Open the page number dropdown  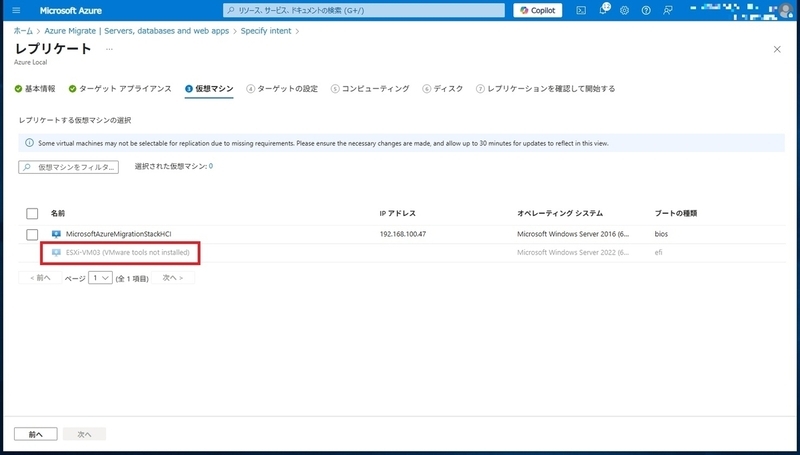click(x=100, y=278)
